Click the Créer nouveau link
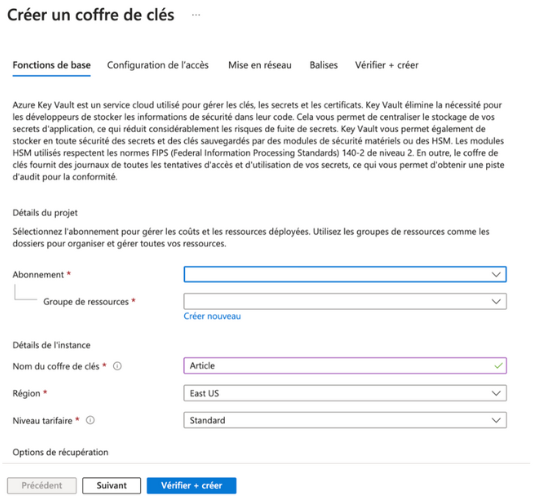547x500 pixels. point(212,316)
